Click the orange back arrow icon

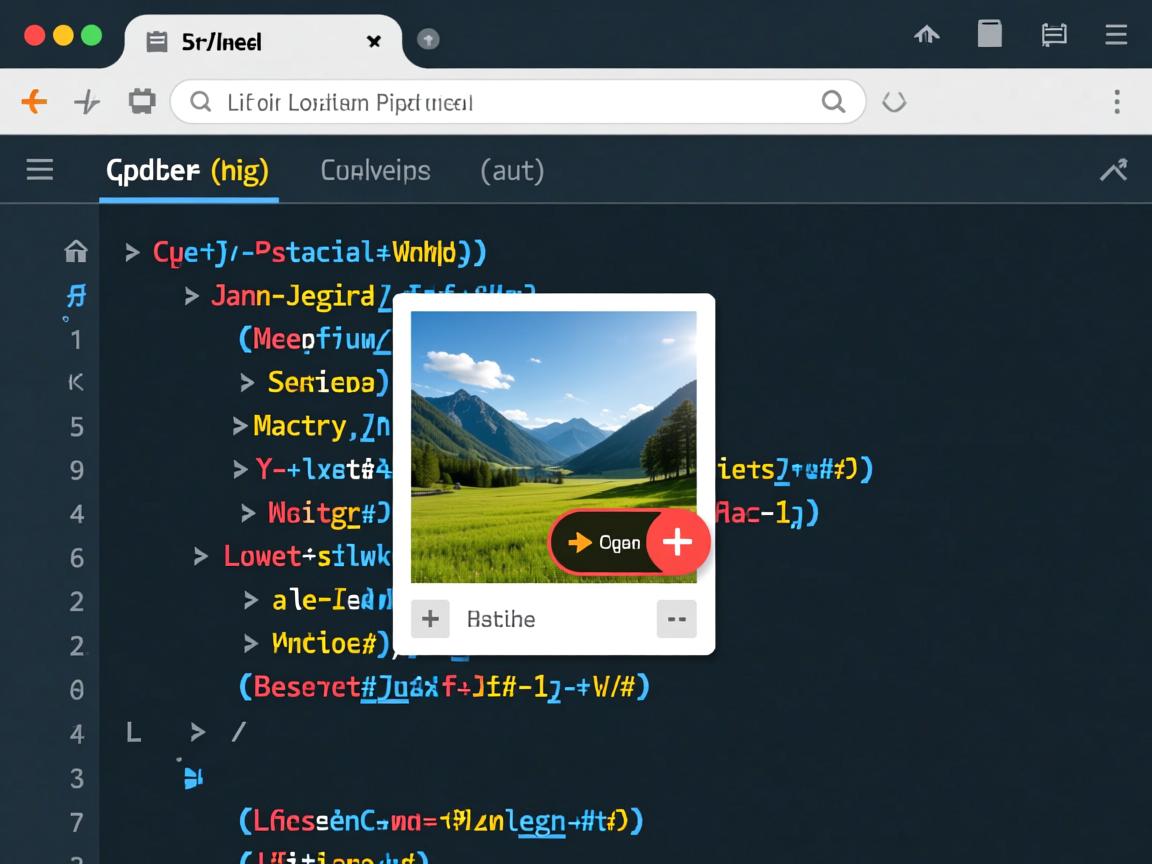[x=34, y=101]
